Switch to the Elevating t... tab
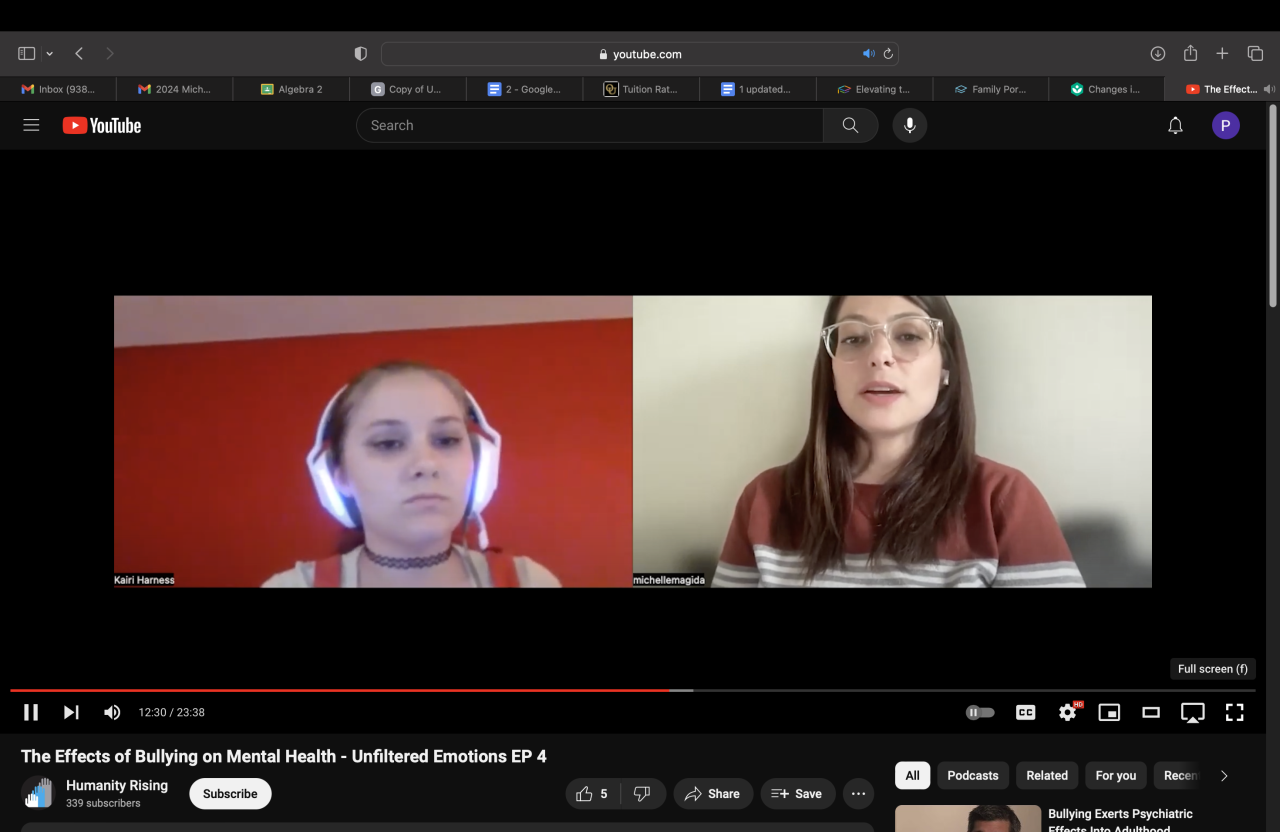 (x=875, y=89)
